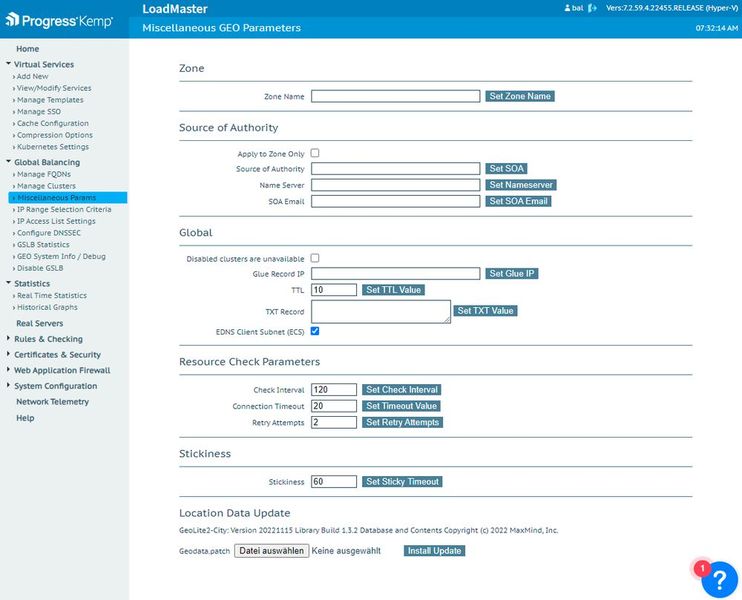Viewport: 742px width, 600px height.
Task: Open View/Modify Services
Action: pyautogui.click(x=54, y=88)
